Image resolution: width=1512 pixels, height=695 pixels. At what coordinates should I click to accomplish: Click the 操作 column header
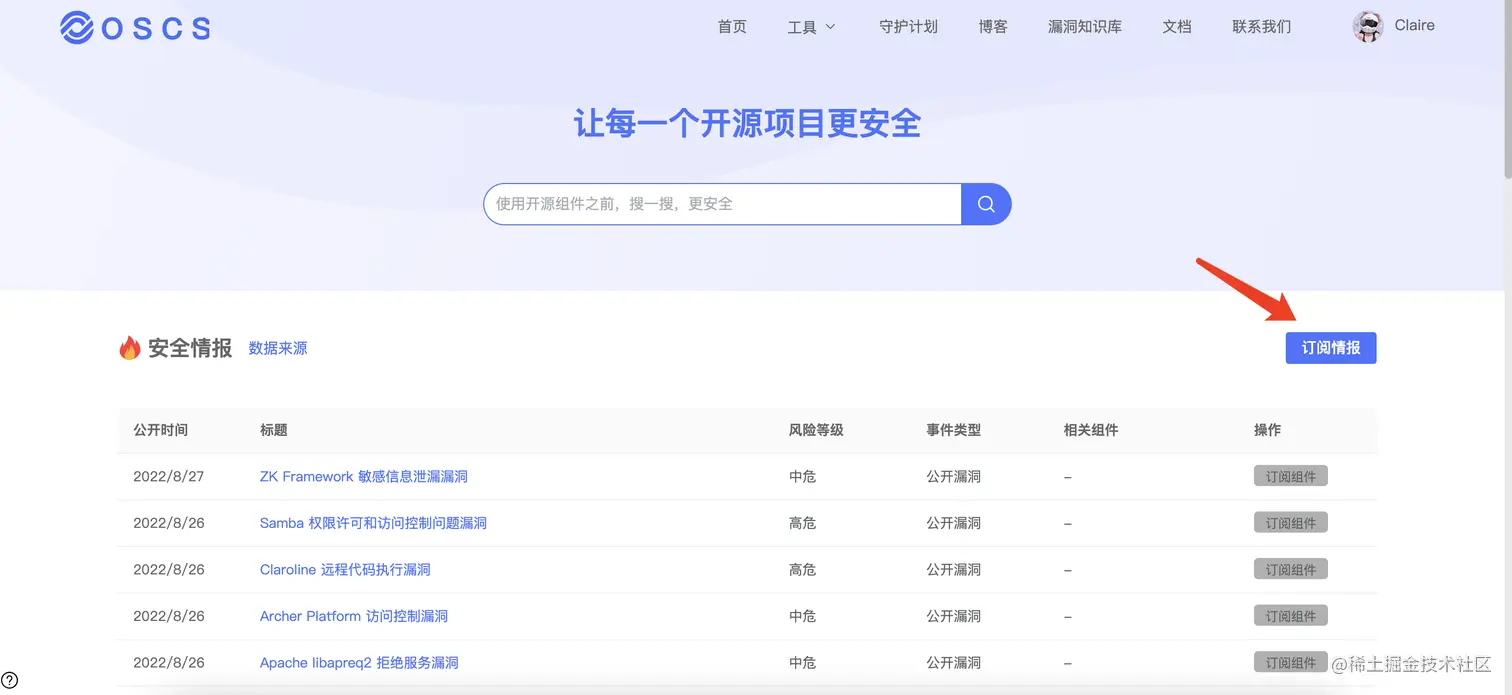(1267, 430)
